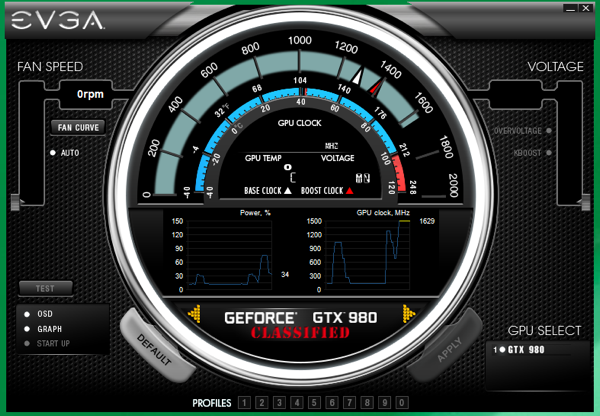Click the fan speed slider handle
600x416 pixels.
tap(15, 202)
